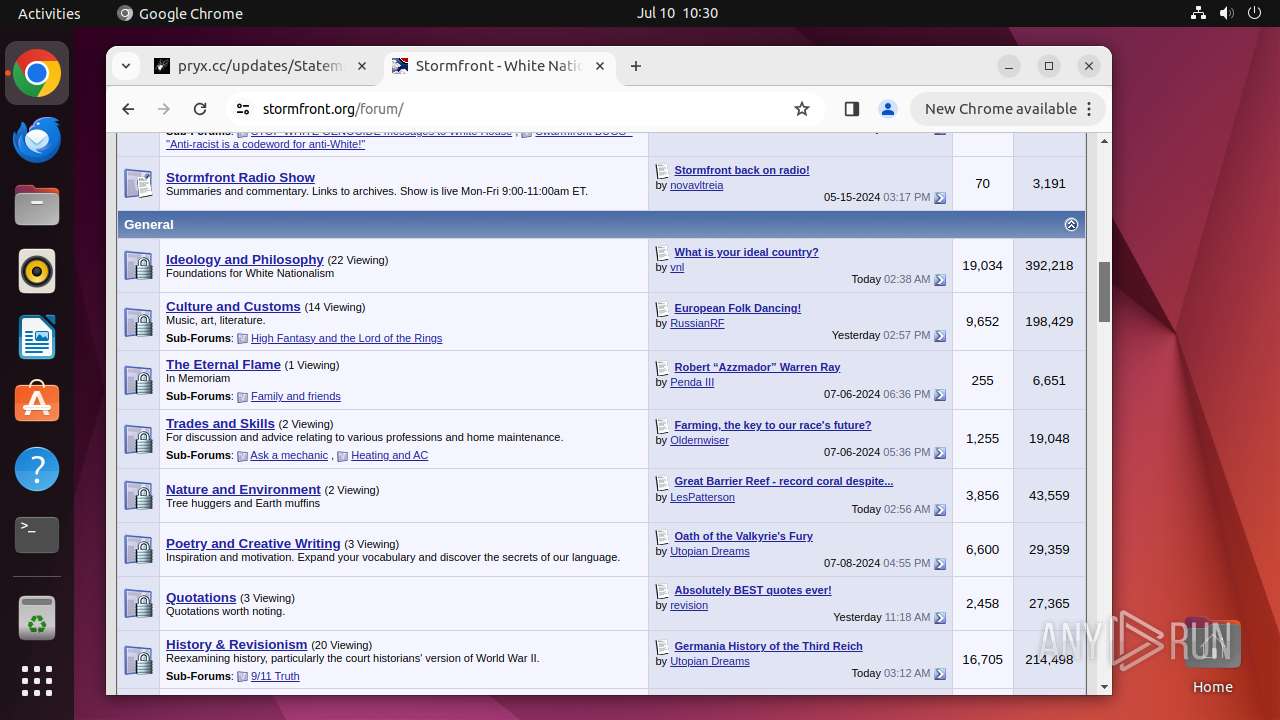Open the system volume indicator menu
Viewport: 1280px width, 720px height.
click(1226, 13)
